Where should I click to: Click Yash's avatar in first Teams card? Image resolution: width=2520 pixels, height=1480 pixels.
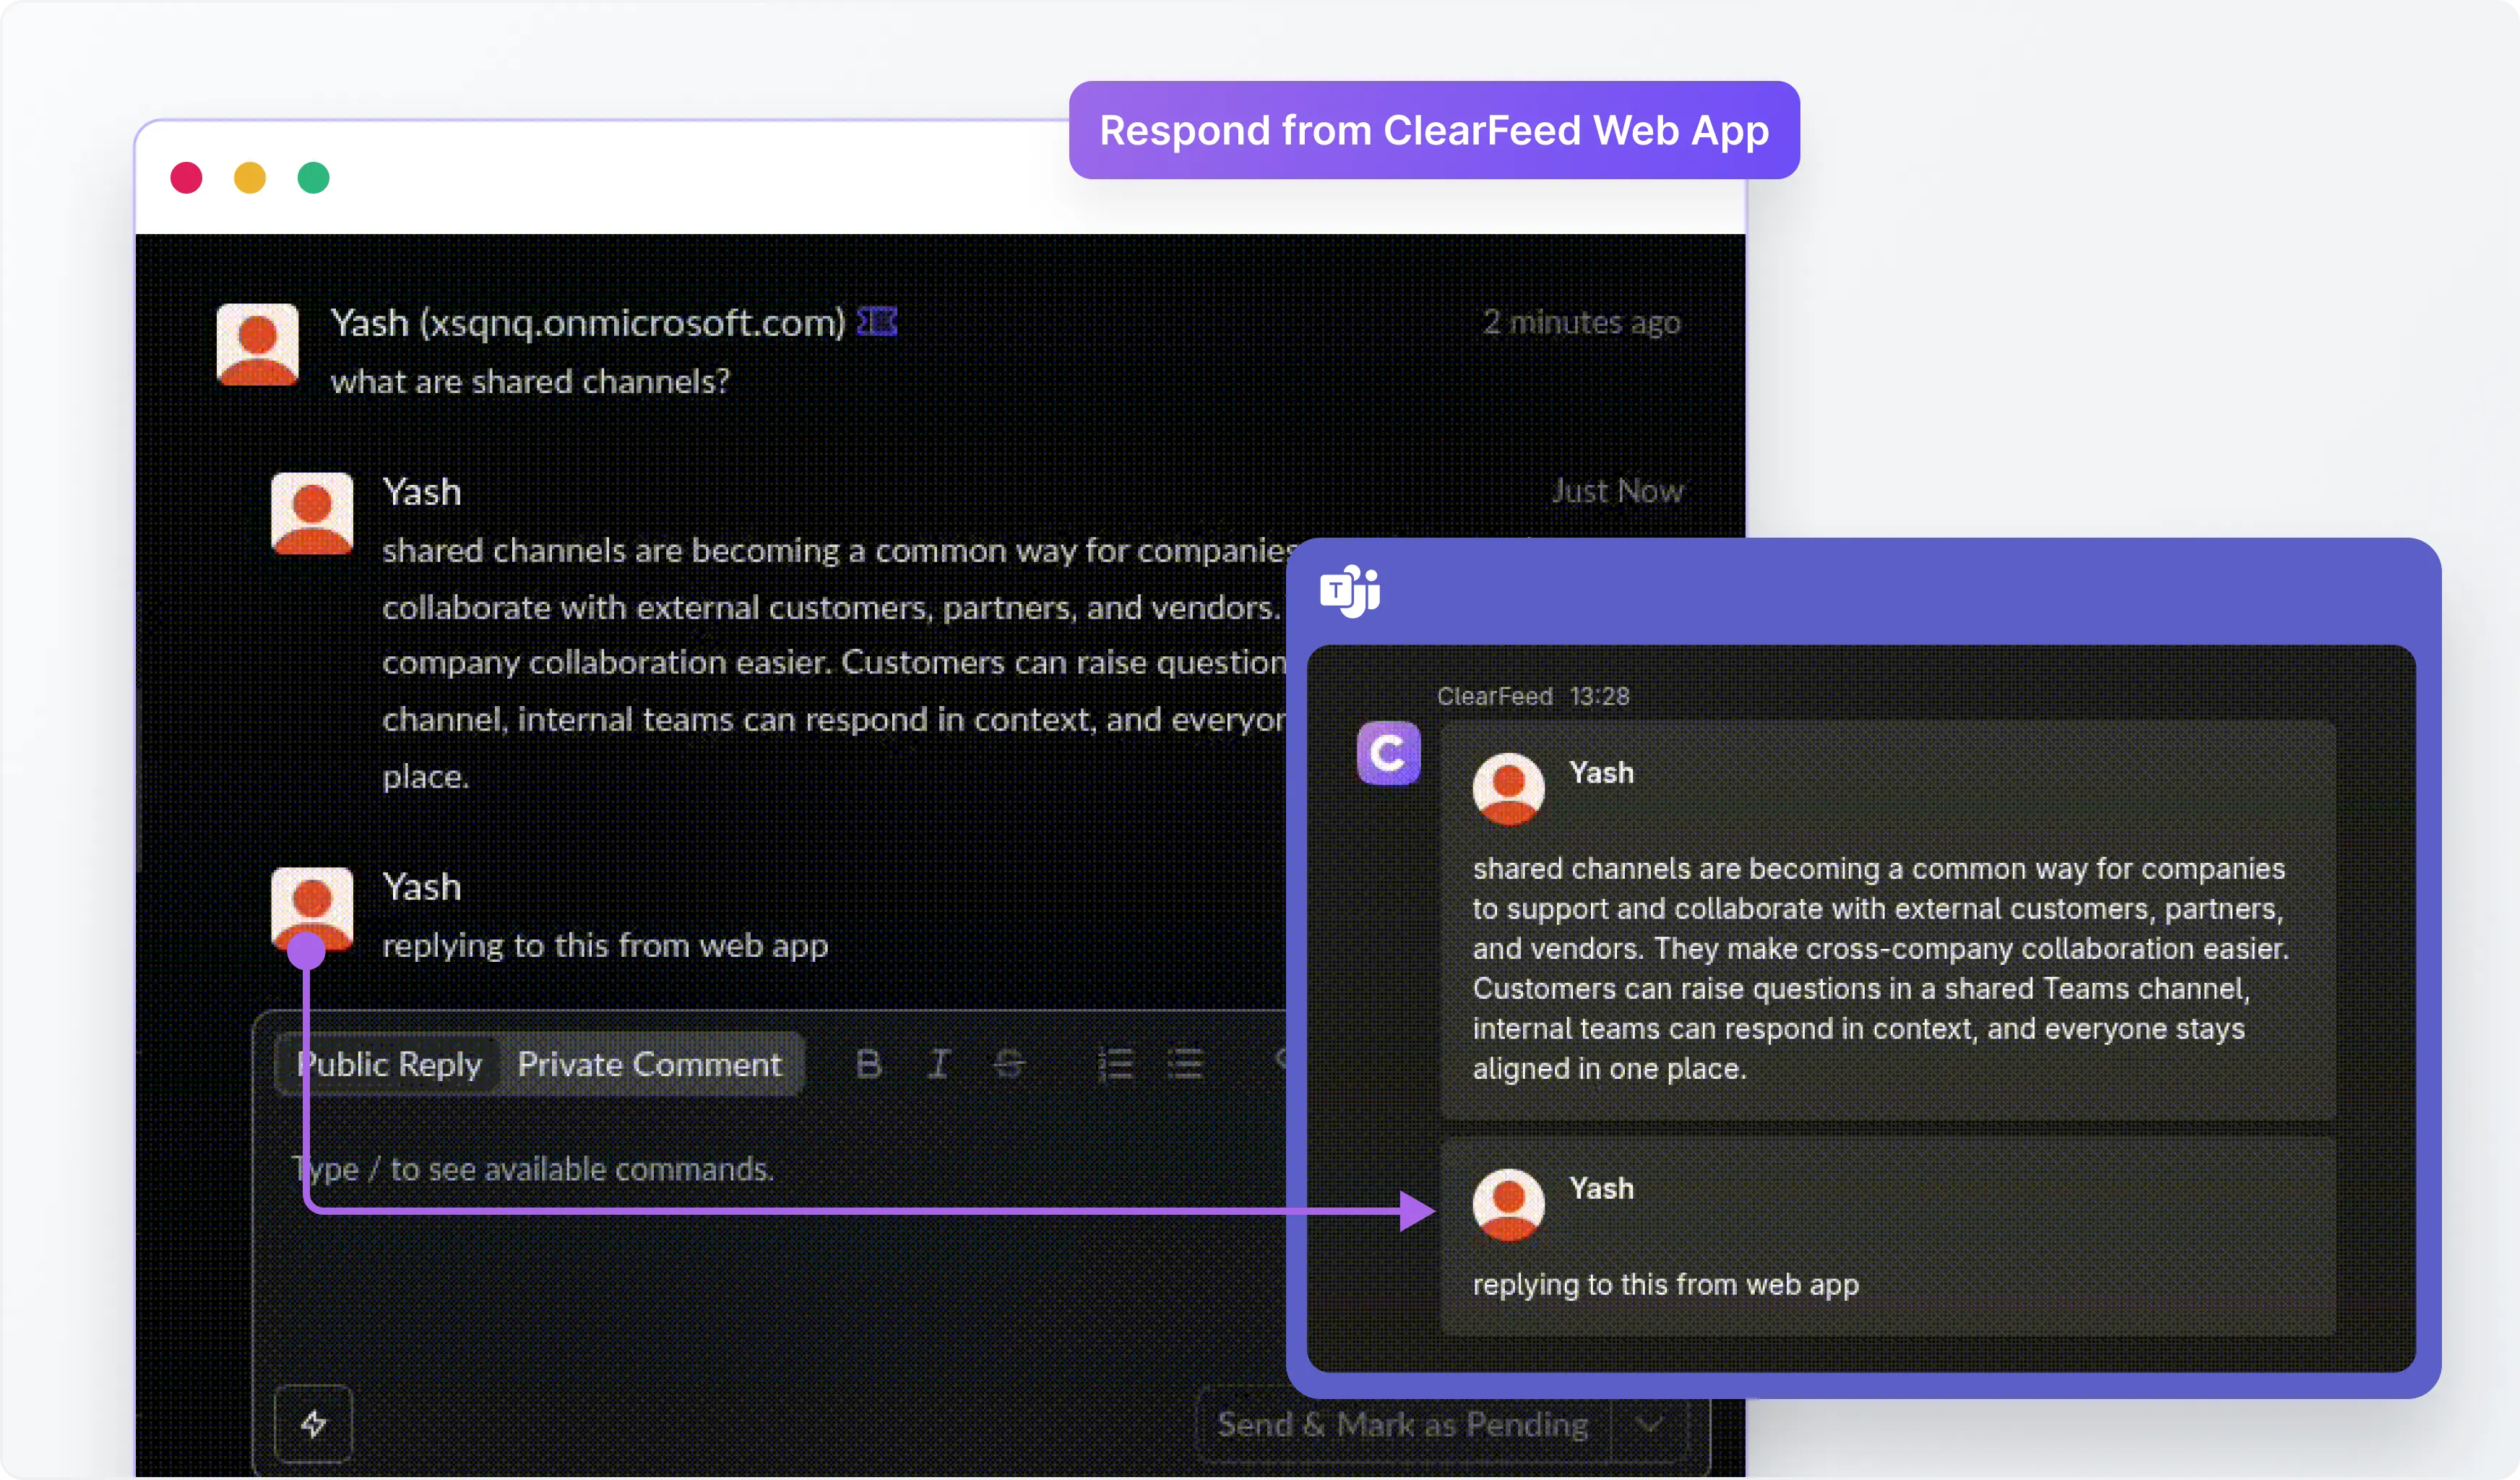point(1509,789)
